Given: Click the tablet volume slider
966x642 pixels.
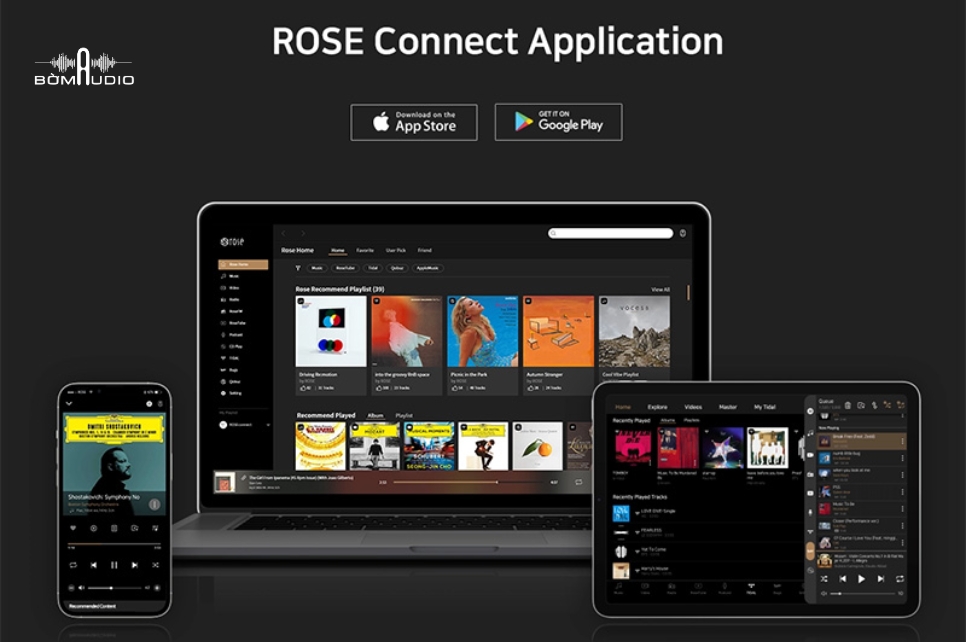Looking at the screenshot, I should pos(862,593).
